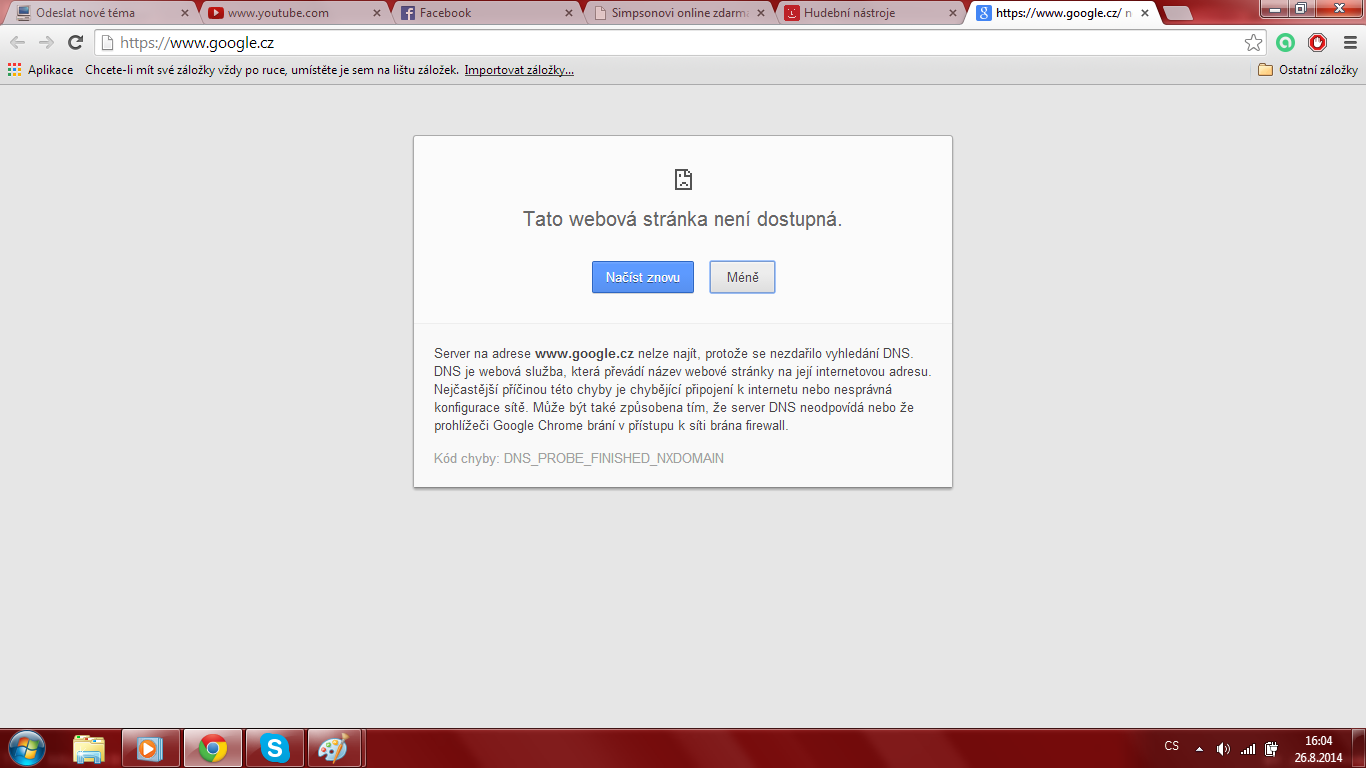
Task: Click the red stop-hand extension icon
Action: 1317,42
